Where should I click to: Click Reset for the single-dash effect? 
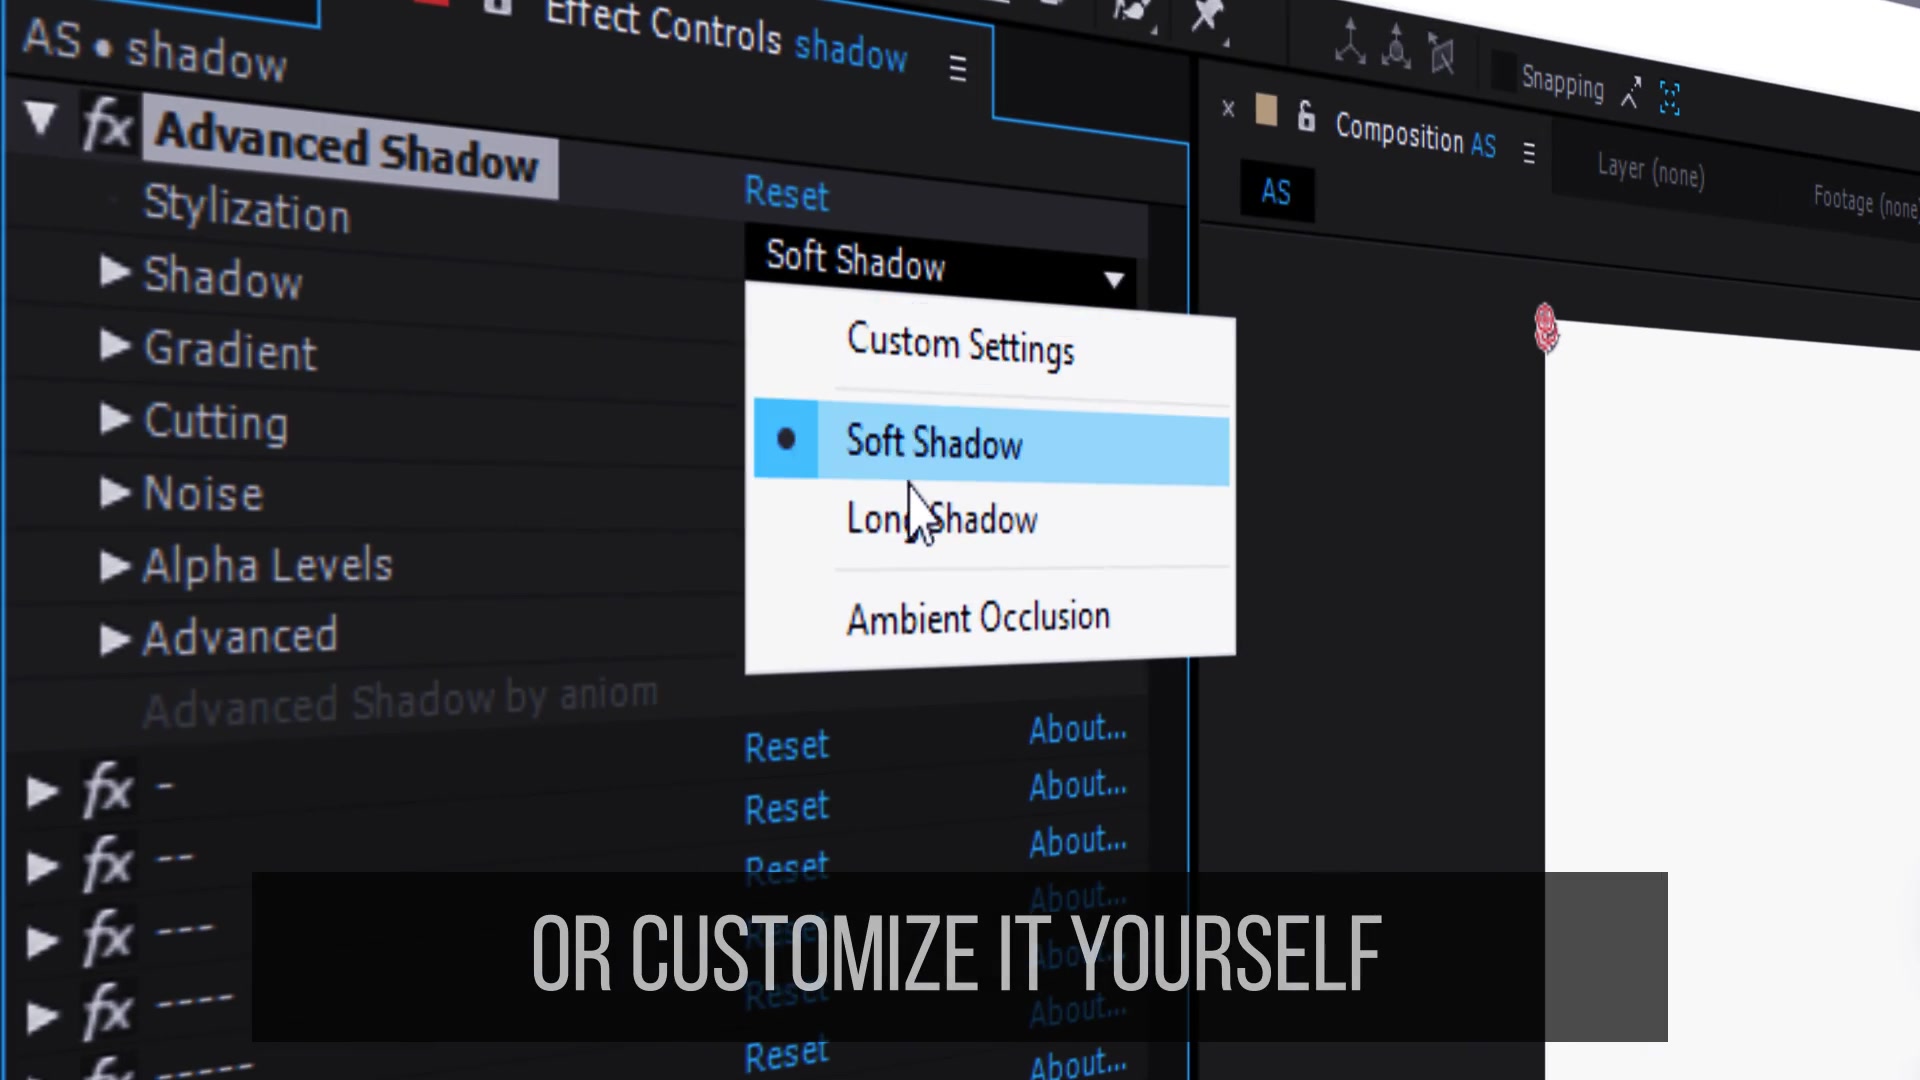787,746
